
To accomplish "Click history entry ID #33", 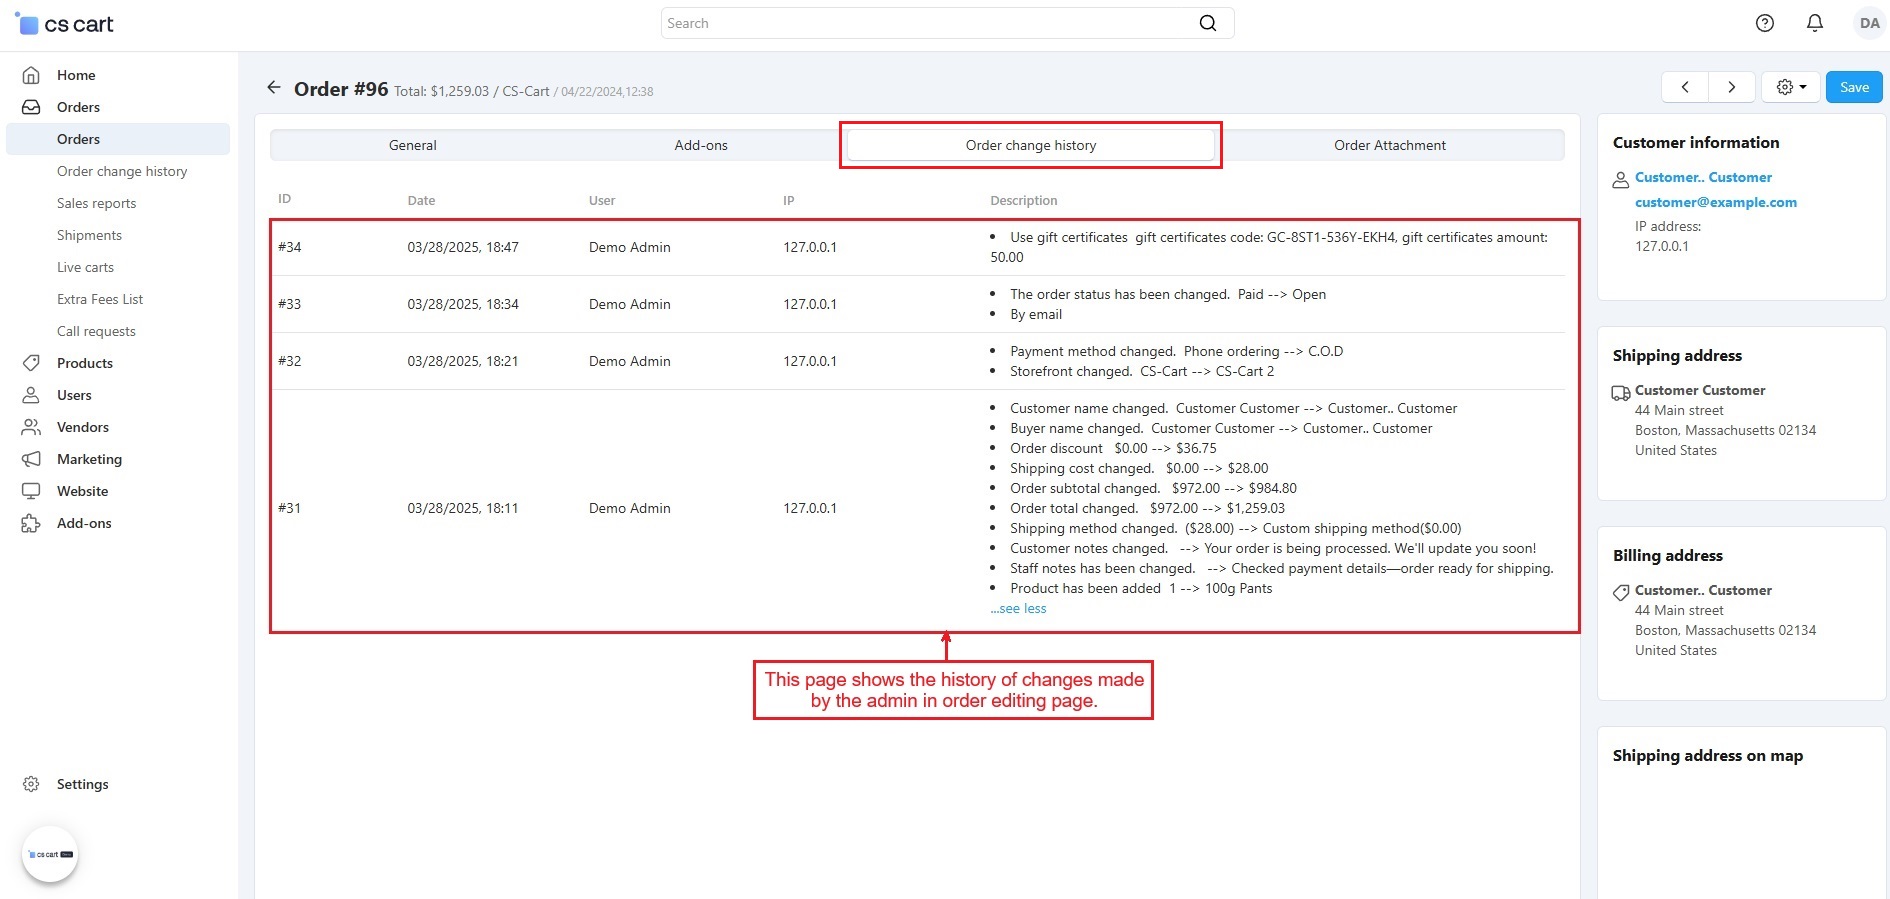I will (289, 304).
